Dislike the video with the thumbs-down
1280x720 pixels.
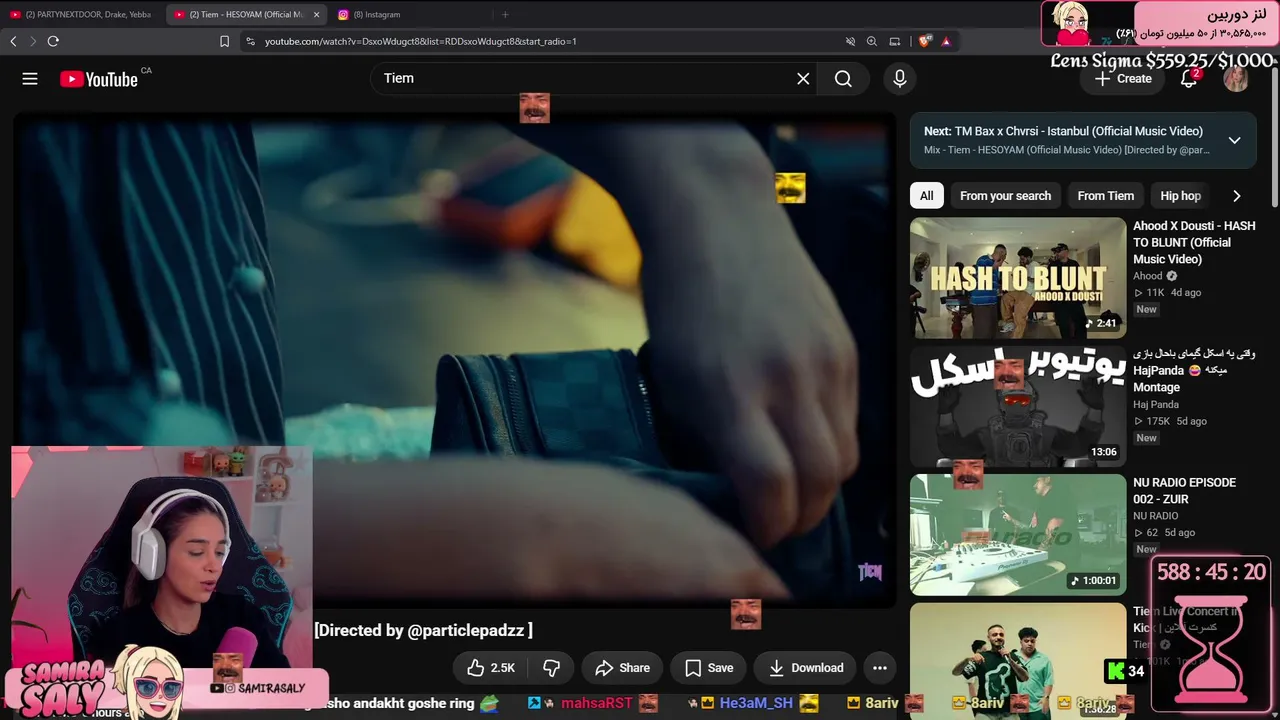551,668
